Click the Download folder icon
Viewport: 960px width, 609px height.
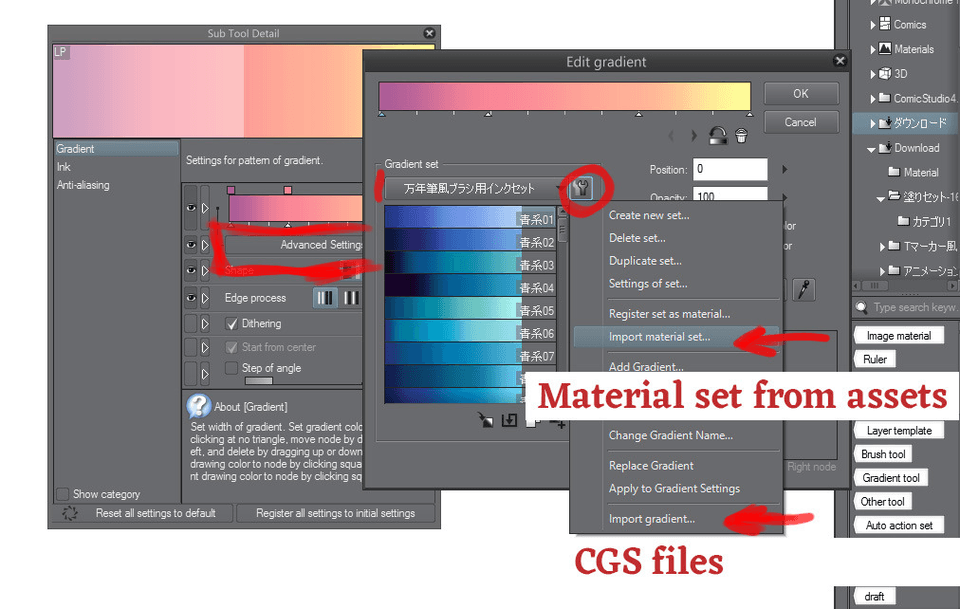(x=885, y=148)
